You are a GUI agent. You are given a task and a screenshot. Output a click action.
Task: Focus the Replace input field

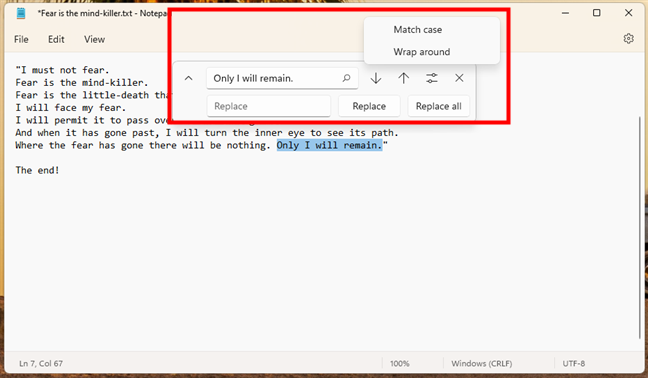coord(269,106)
